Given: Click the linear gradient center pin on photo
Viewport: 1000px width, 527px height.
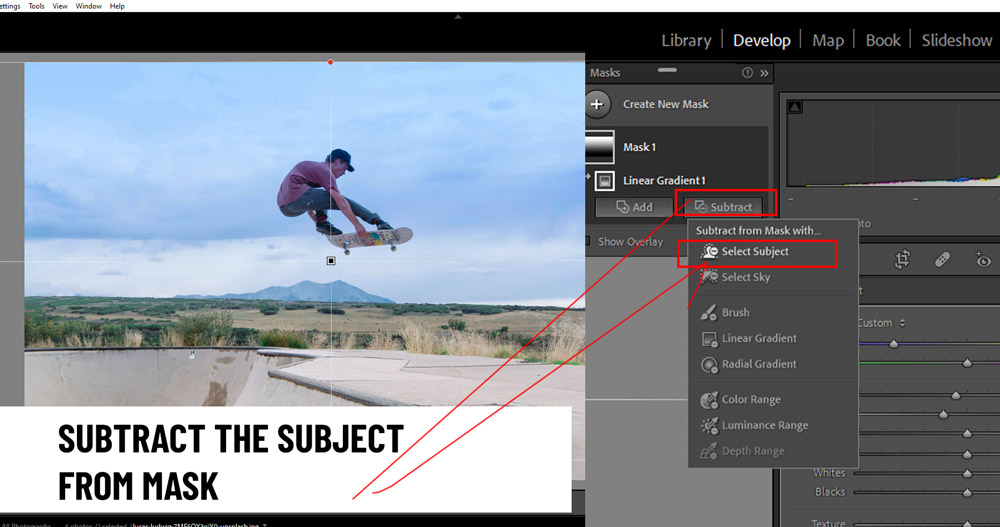Looking at the screenshot, I should click(x=331, y=261).
